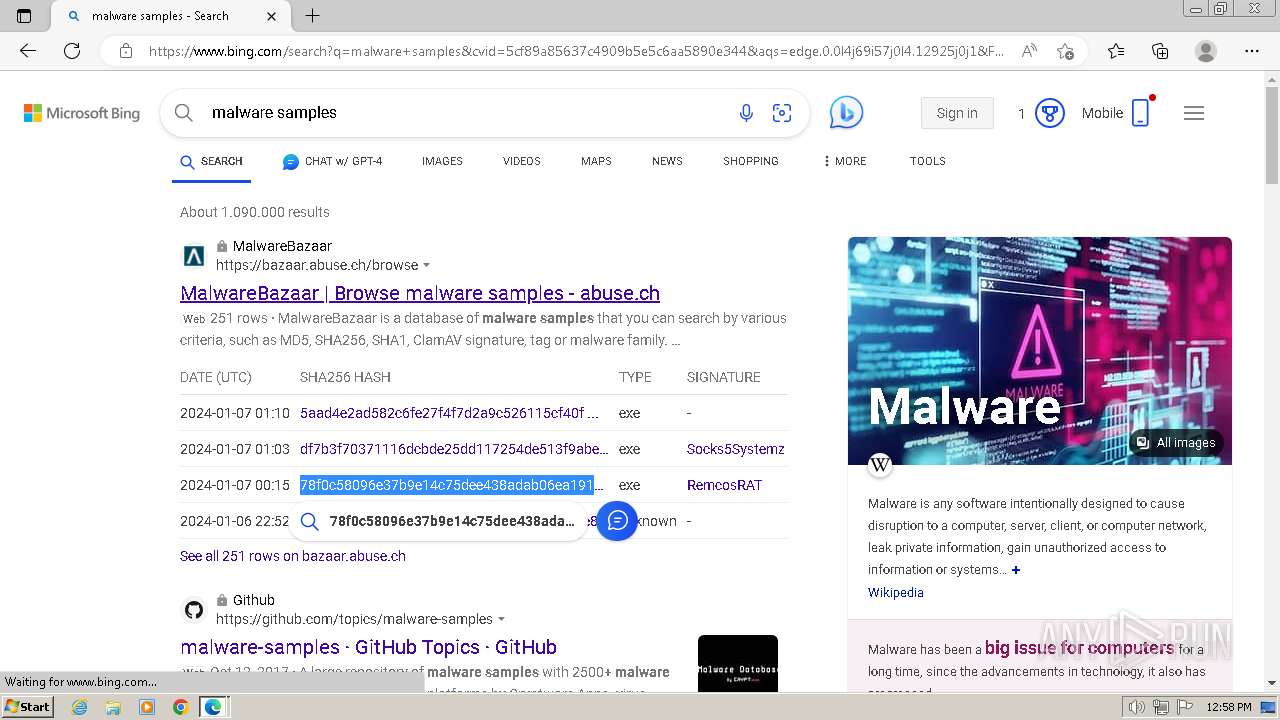Go back to the previous page
This screenshot has width=1280, height=720.
pyautogui.click(x=28, y=51)
